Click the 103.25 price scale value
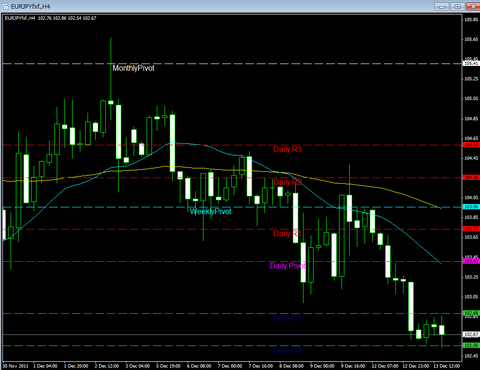480x370 pixels. tap(471, 277)
